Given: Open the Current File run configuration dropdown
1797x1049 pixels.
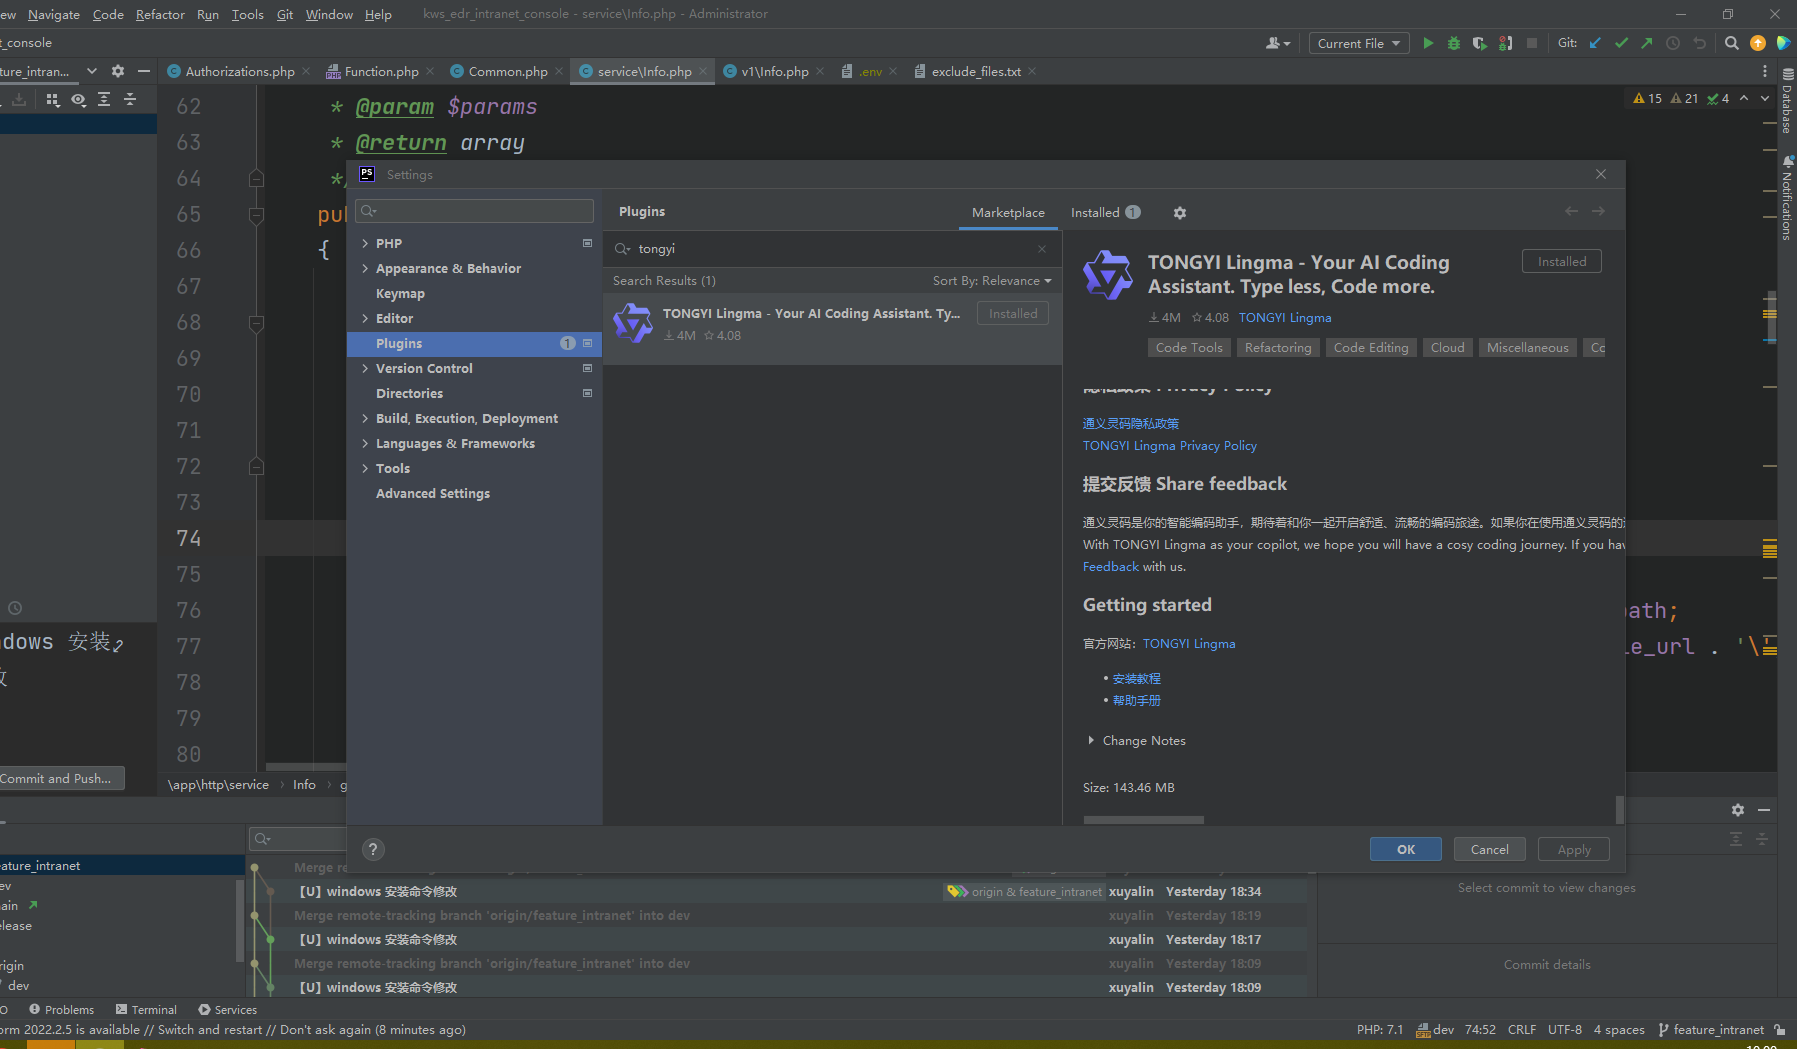Looking at the screenshot, I should 1359,43.
